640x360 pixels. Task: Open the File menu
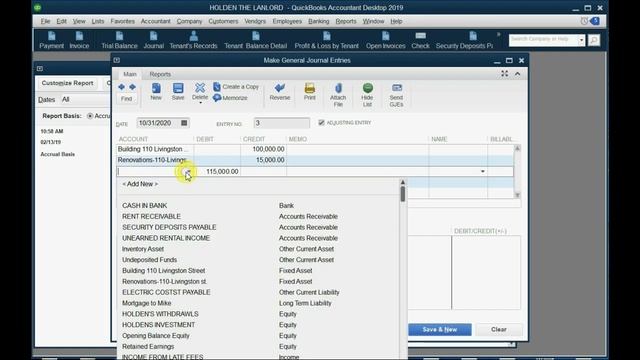click(45, 21)
